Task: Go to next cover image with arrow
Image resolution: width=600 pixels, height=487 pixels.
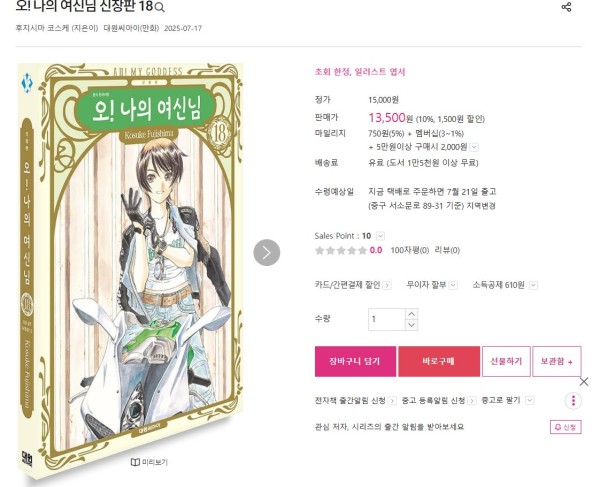Action: coord(267,252)
